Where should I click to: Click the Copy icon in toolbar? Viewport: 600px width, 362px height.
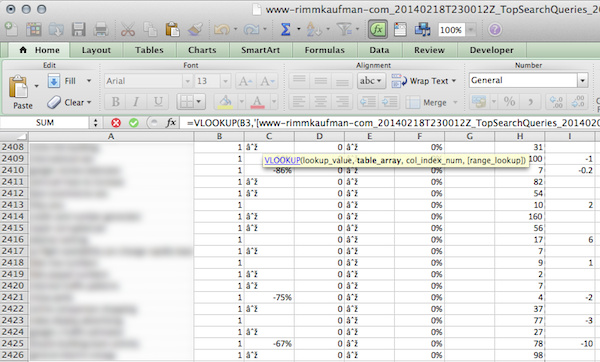(x=150, y=29)
